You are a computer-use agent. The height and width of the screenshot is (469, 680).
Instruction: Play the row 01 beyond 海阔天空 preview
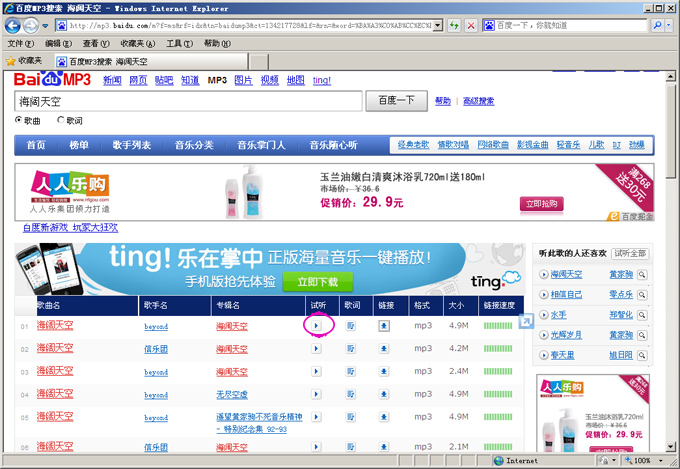click(316, 325)
